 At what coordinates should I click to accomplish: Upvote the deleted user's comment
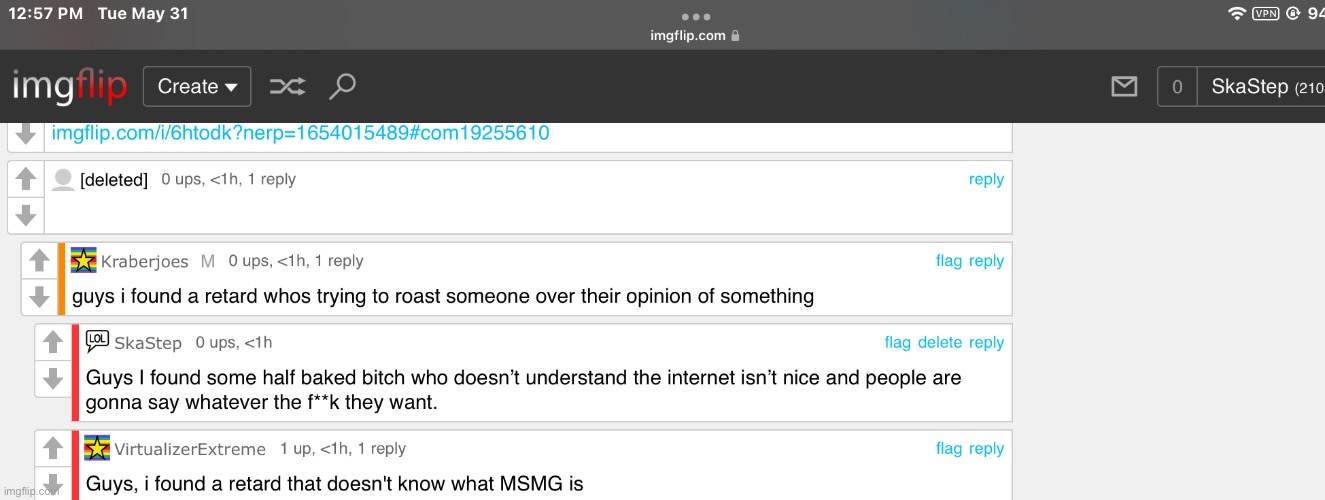[26, 180]
